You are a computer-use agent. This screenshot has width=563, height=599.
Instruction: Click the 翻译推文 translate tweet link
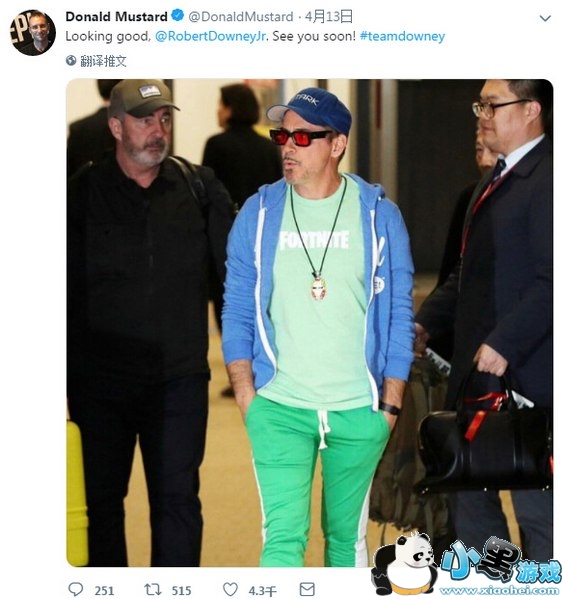click(103, 61)
